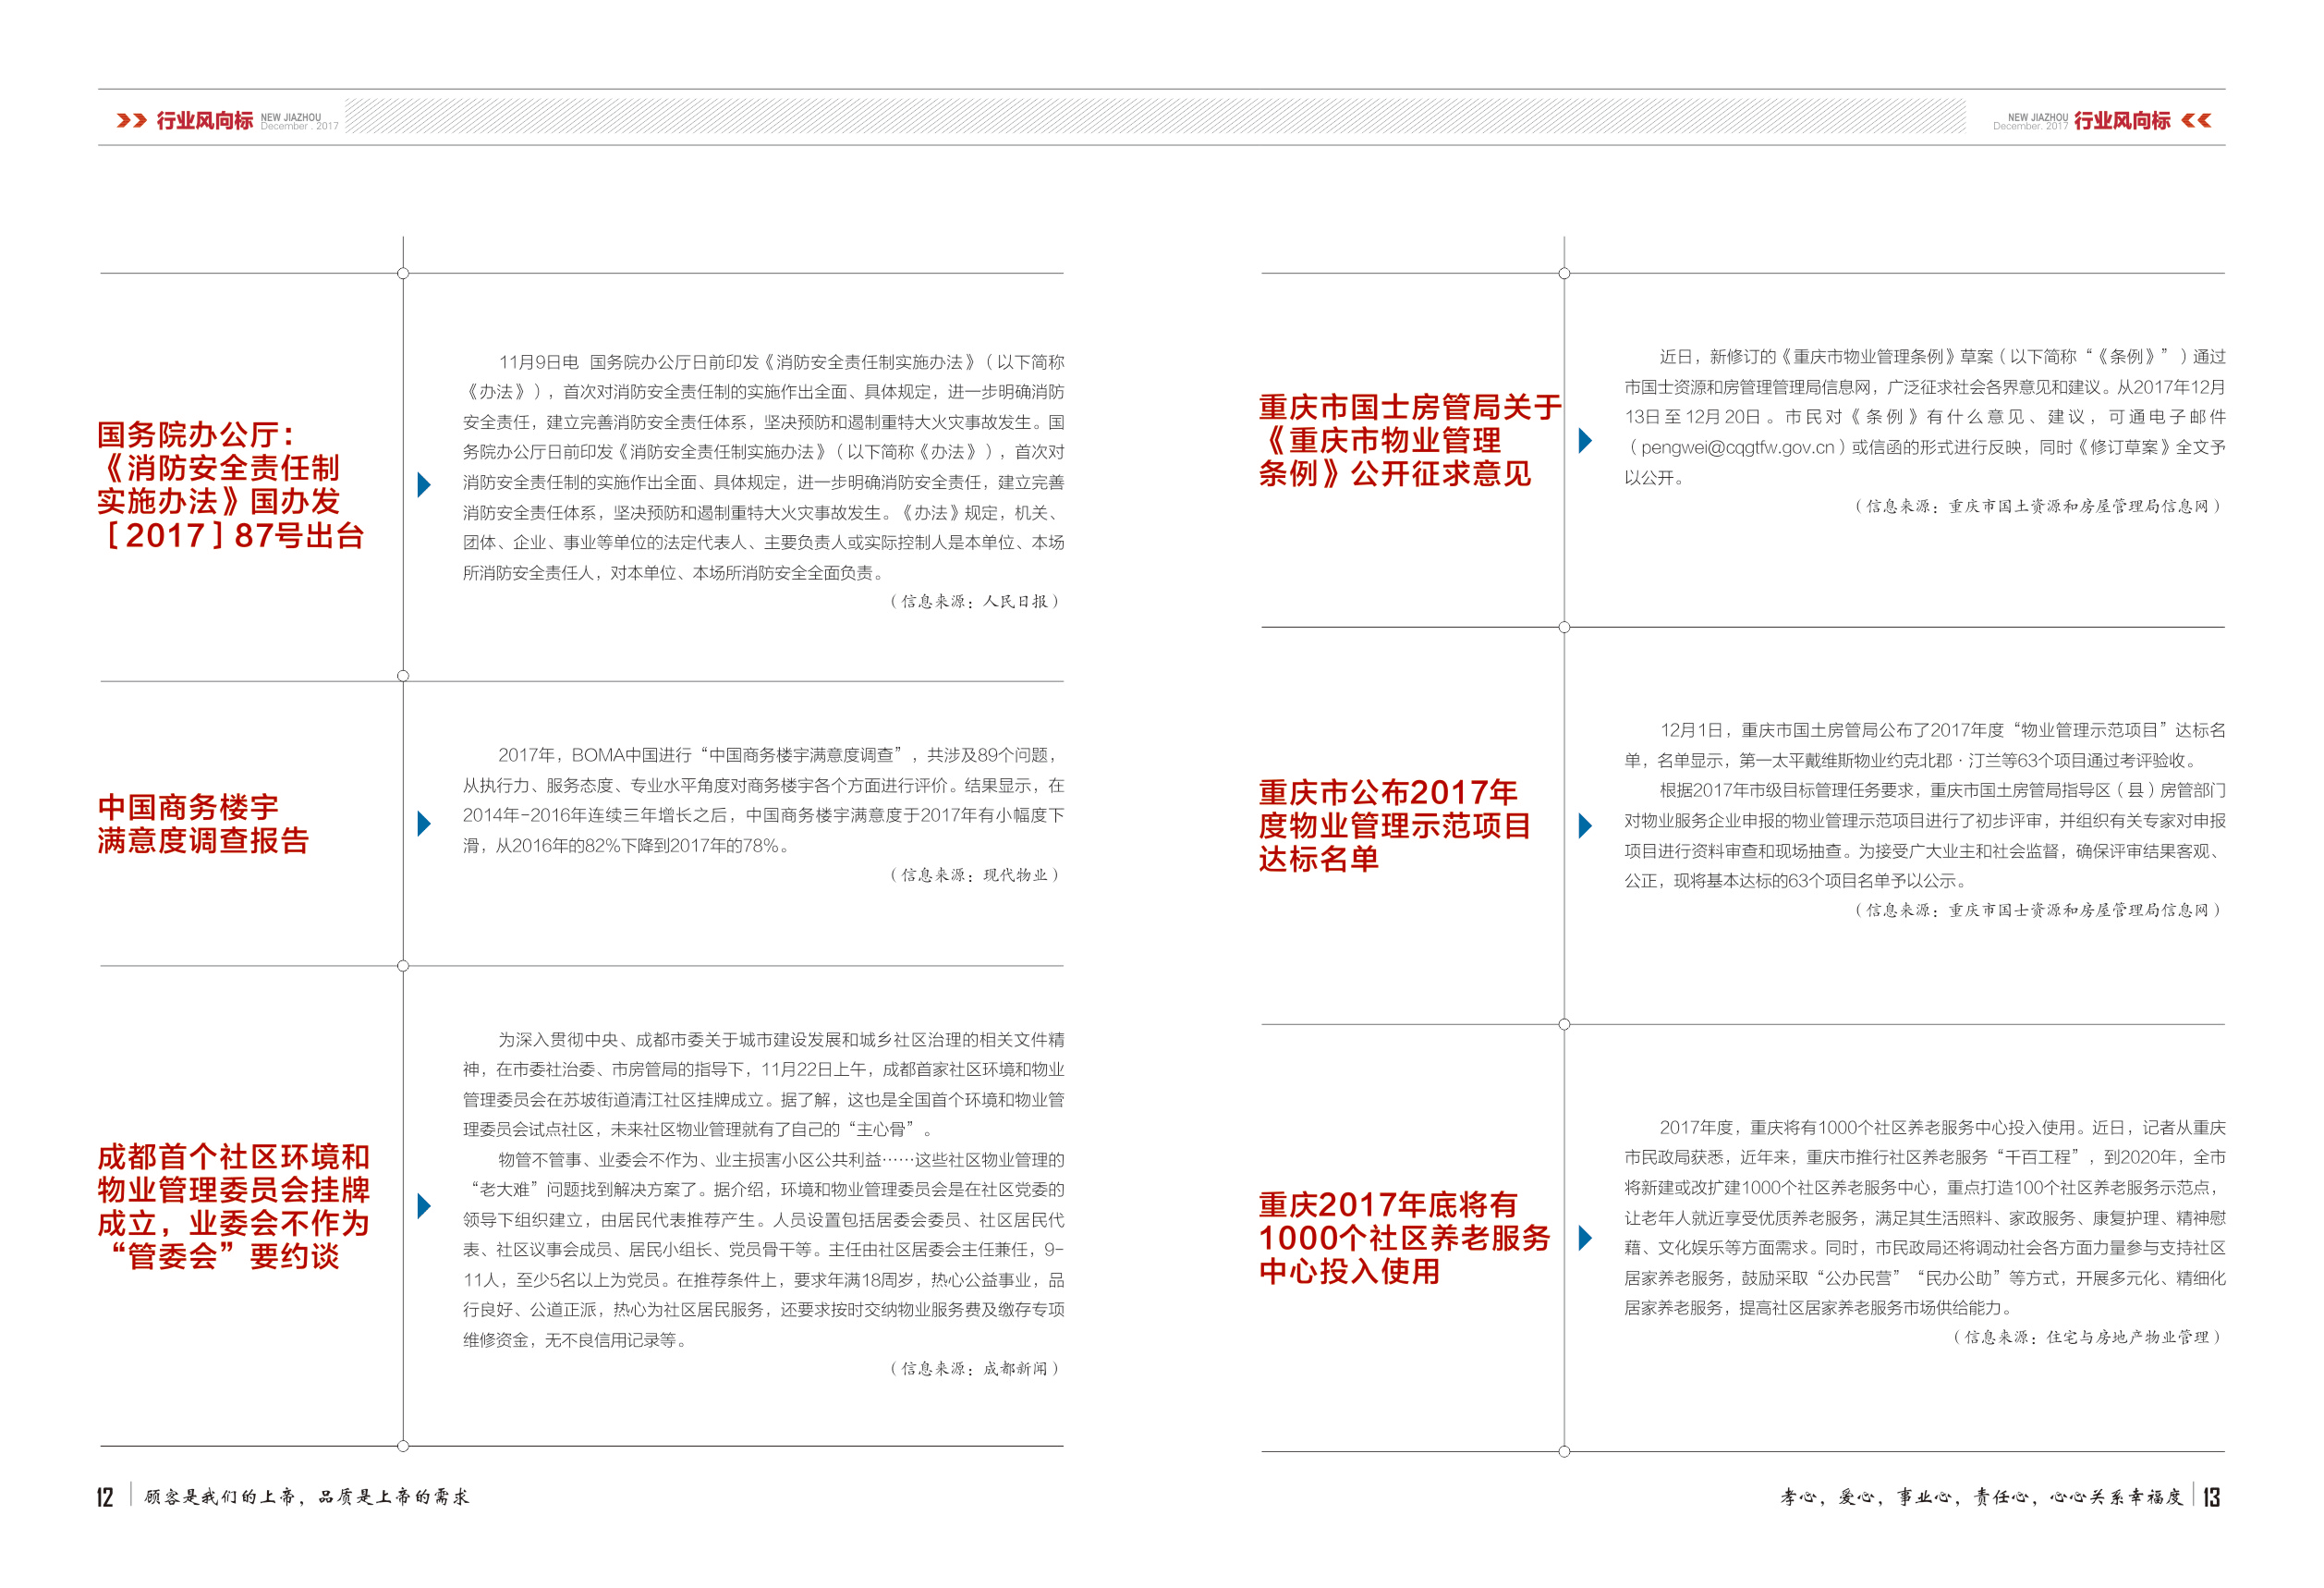
Task: Click the heading 成都首个社区环境和物业管理委员会
Action: click(234, 1207)
